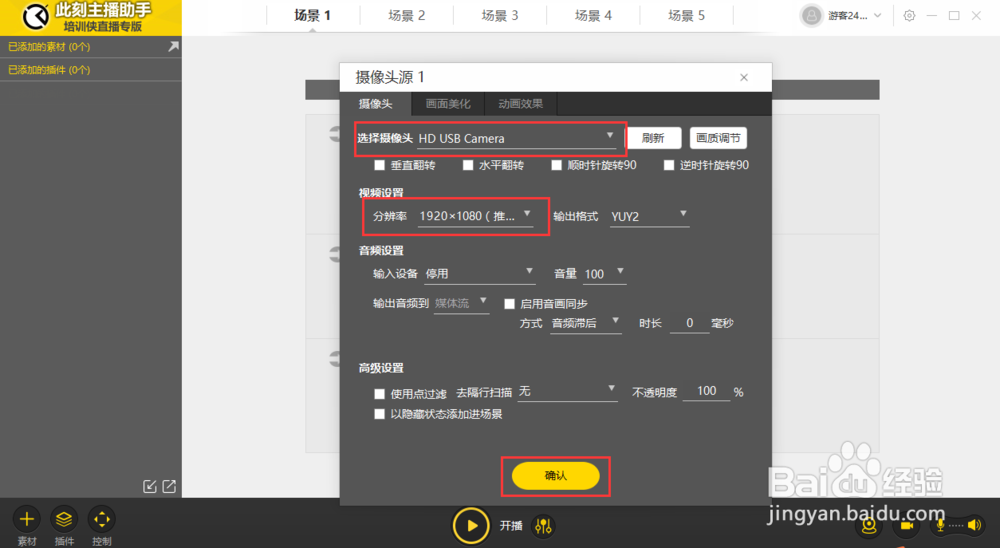Click the yellow 确认 confirm button
The width and height of the screenshot is (1000, 548).
click(x=555, y=476)
